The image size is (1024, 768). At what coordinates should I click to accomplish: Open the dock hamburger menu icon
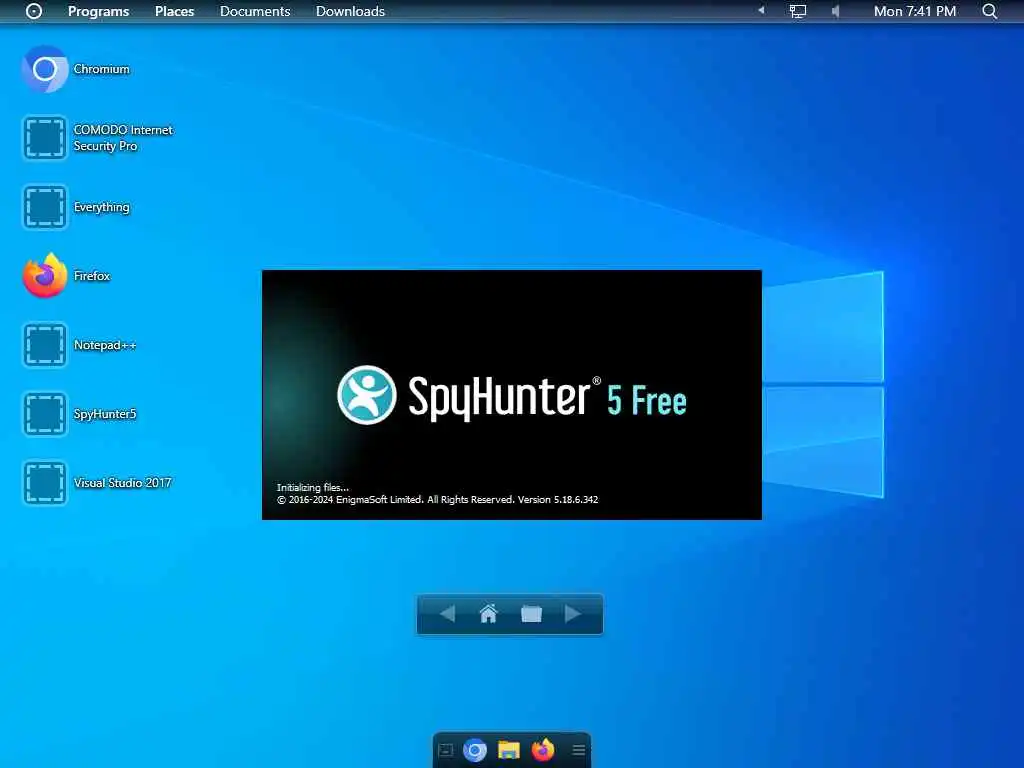tap(579, 750)
